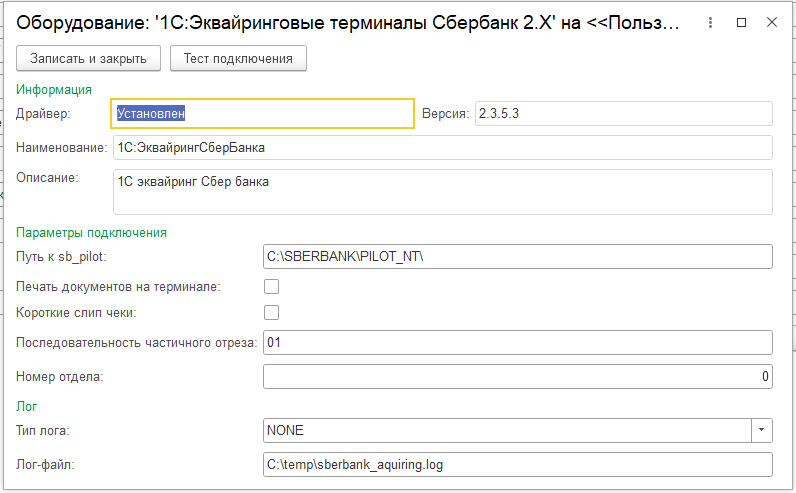Click the 'Параметры подключения' section header
Viewport: 796px width, 493px height.
point(91,232)
